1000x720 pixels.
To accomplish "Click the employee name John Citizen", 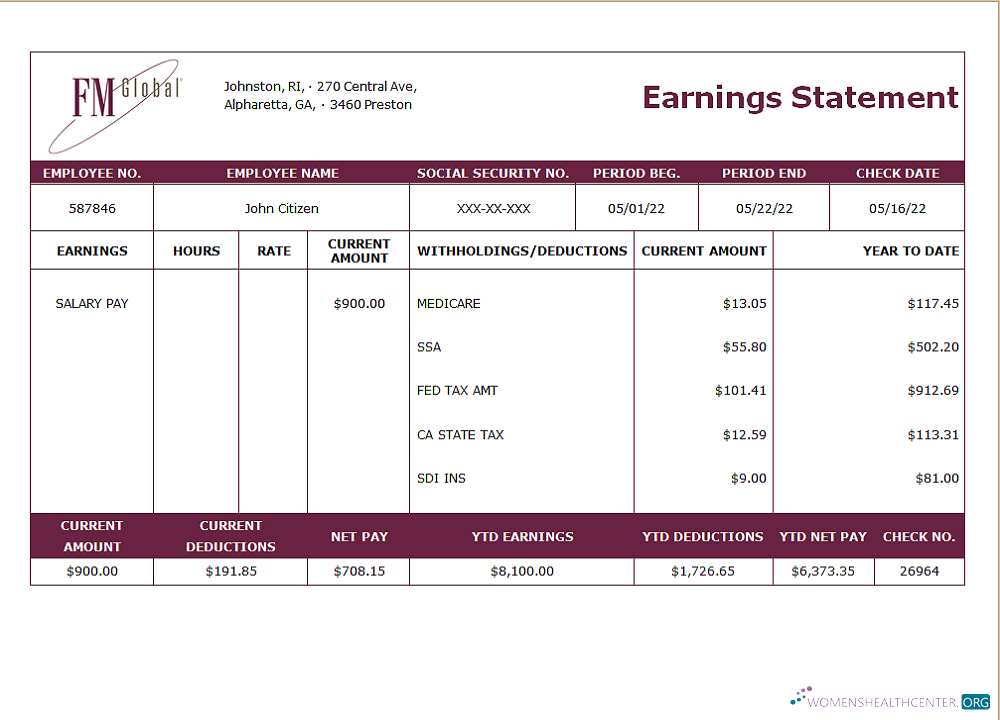I will [281, 208].
